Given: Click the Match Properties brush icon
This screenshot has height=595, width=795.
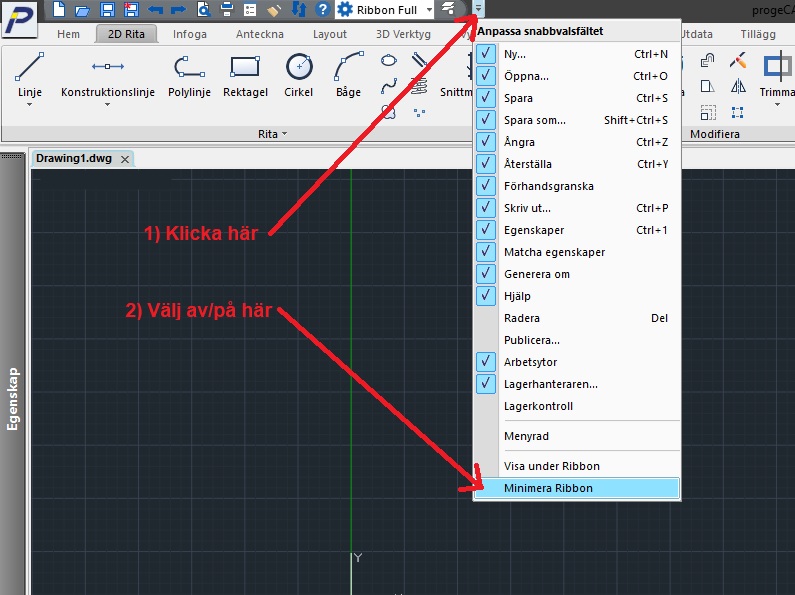Looking at the screenshot, I should point(274,10).
